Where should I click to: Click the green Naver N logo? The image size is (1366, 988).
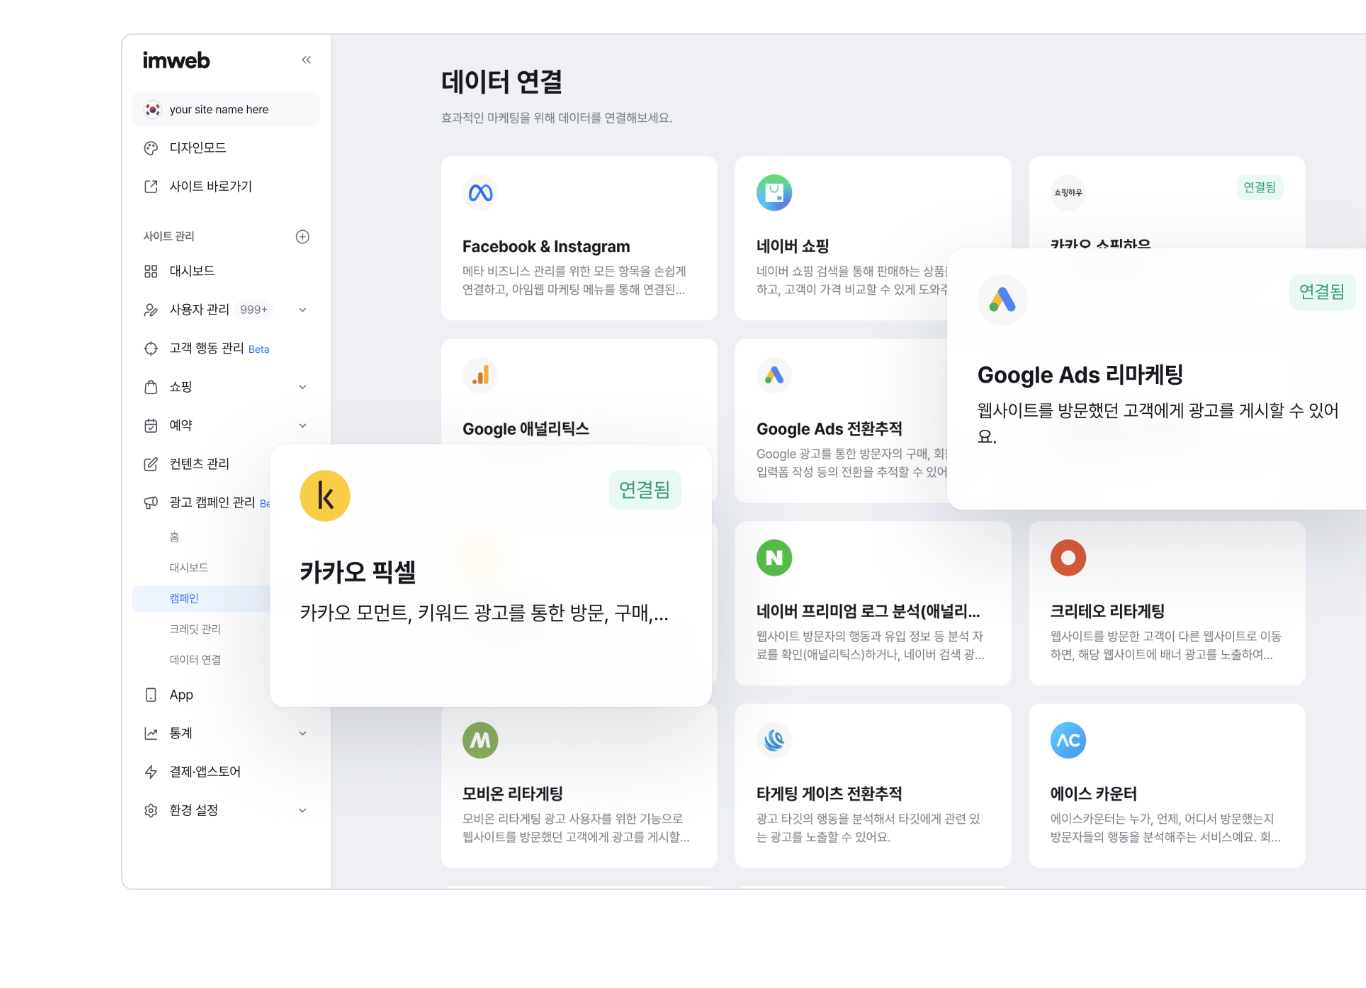tap(774, 558)
